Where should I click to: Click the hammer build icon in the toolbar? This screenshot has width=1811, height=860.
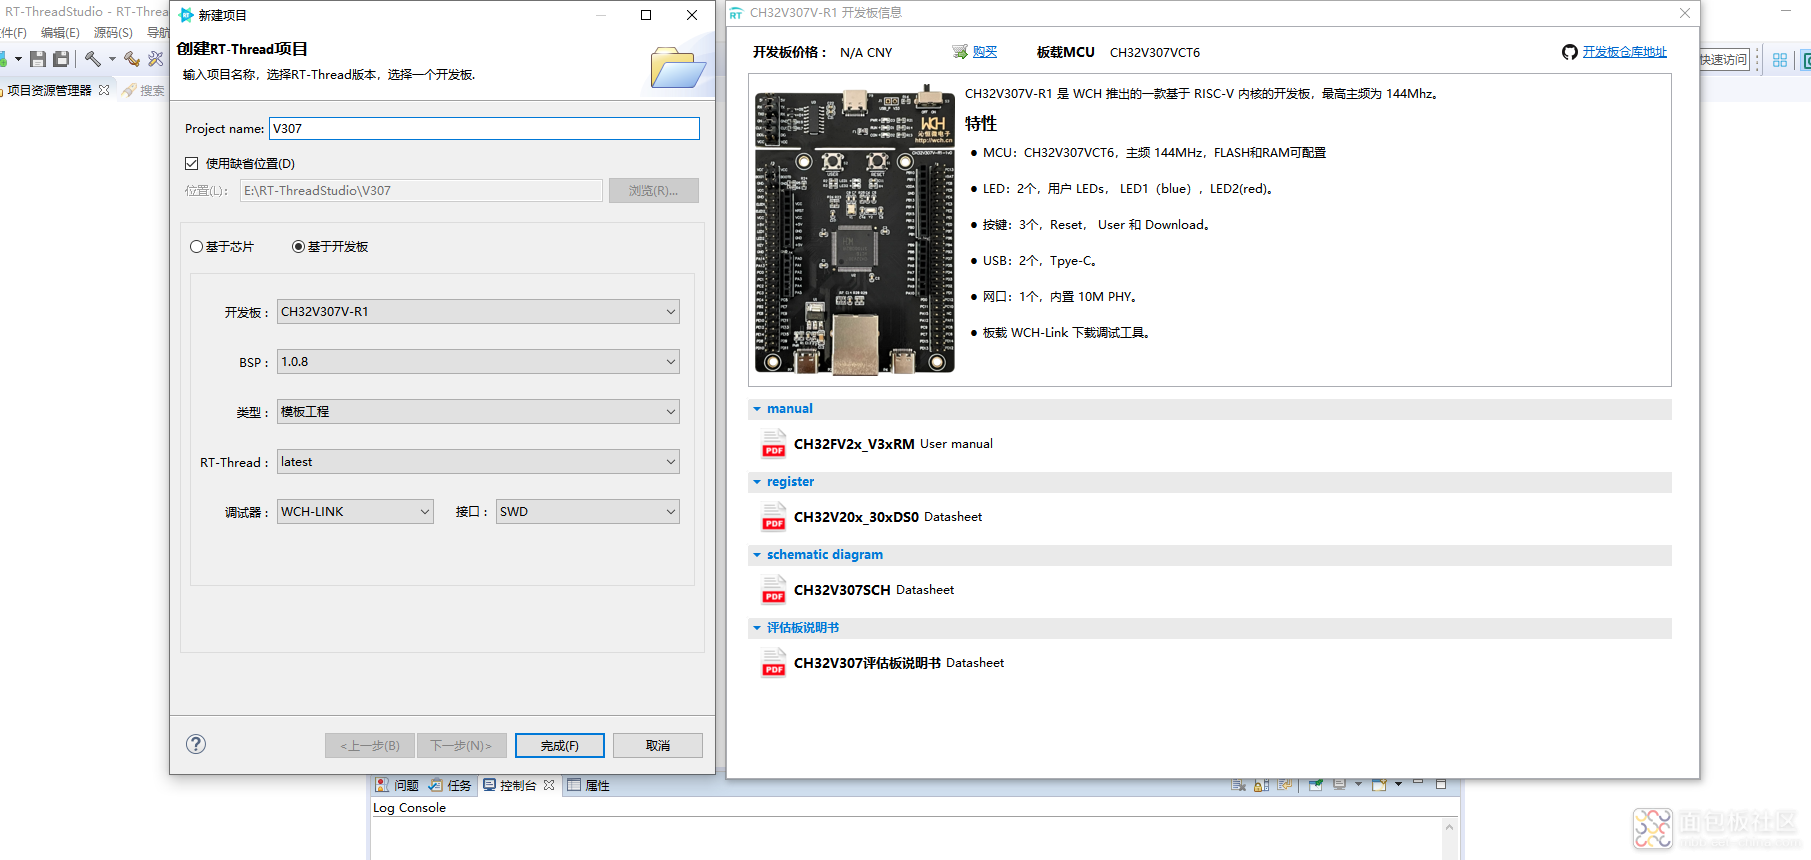(x=93, y=59)
